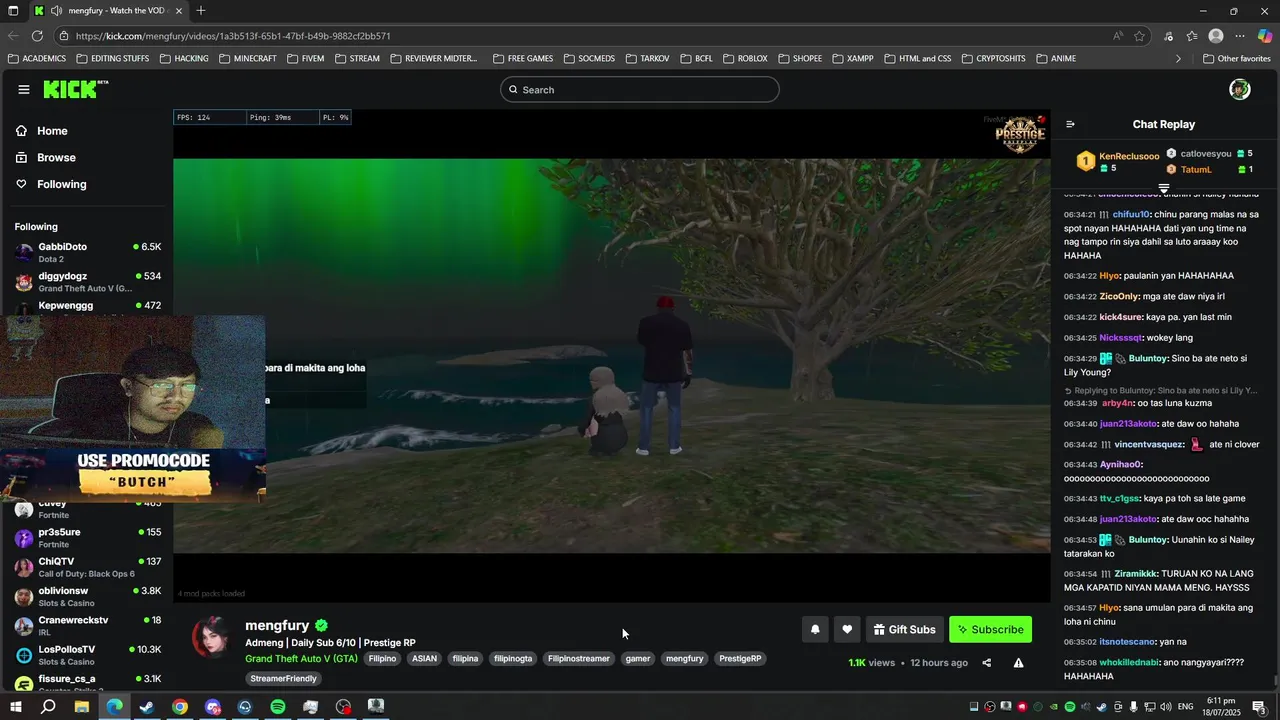Open the notification center in the system tray
The width and height of the screenshot is (1280, 720).
click(1259, 707)
